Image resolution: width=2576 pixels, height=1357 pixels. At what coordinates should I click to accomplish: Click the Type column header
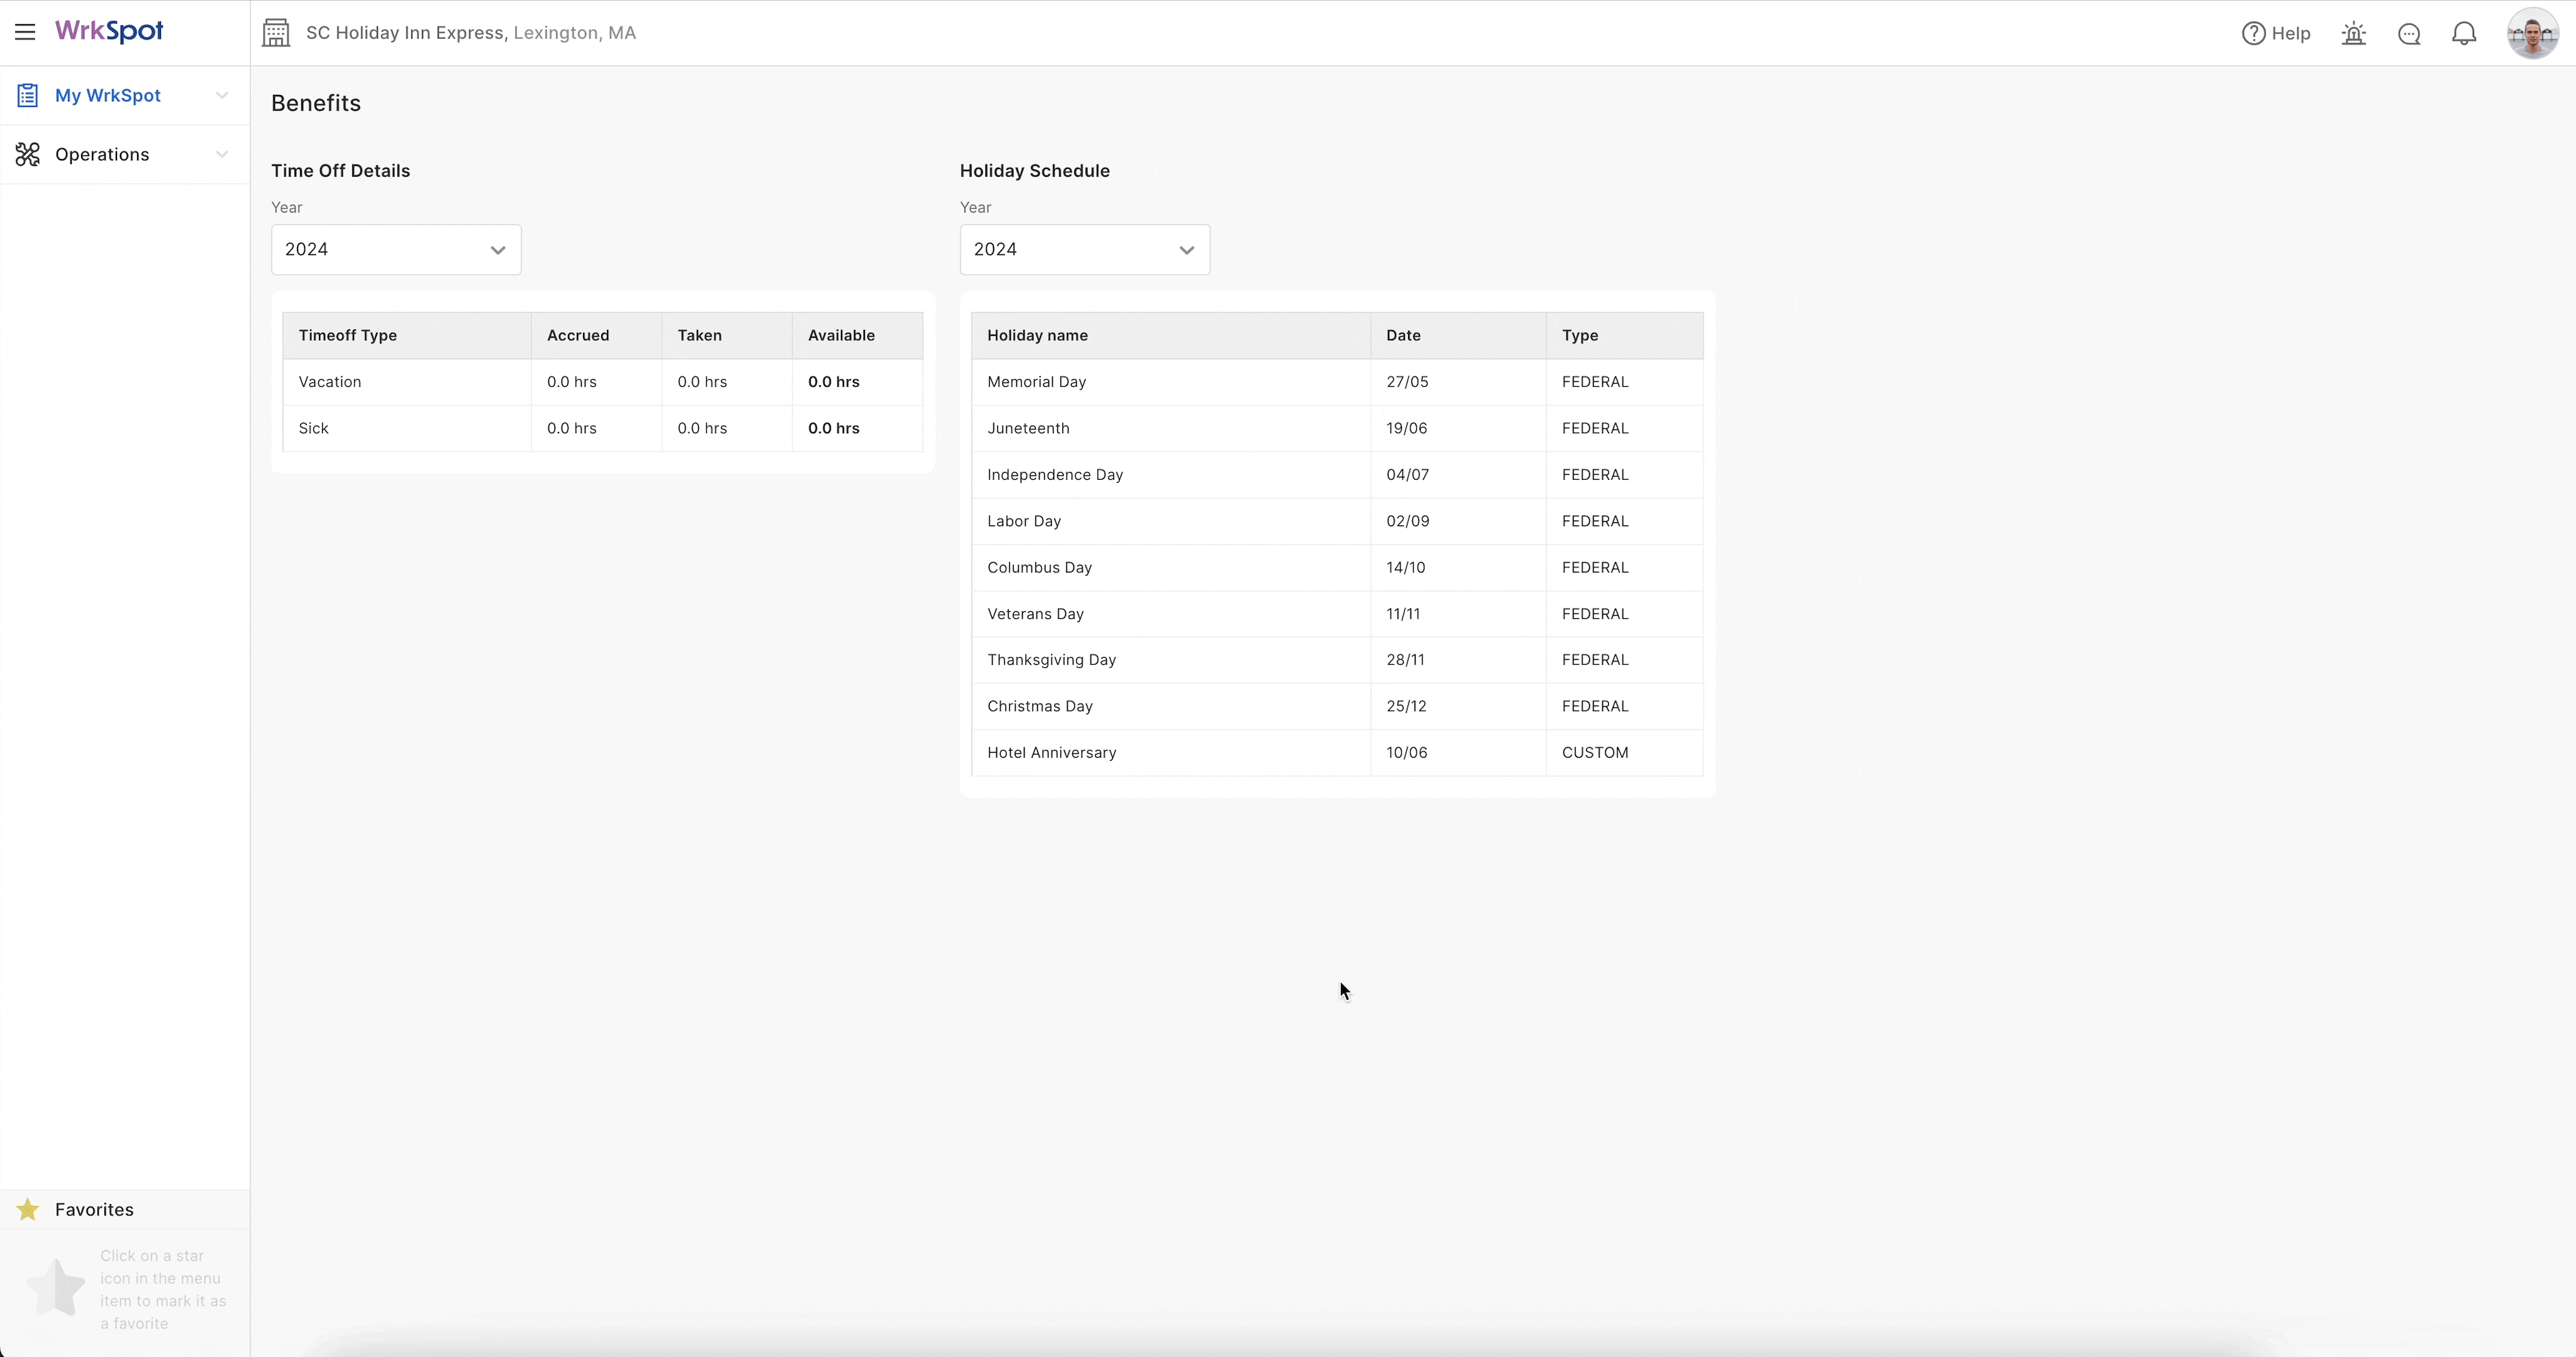click(1625, 335)
